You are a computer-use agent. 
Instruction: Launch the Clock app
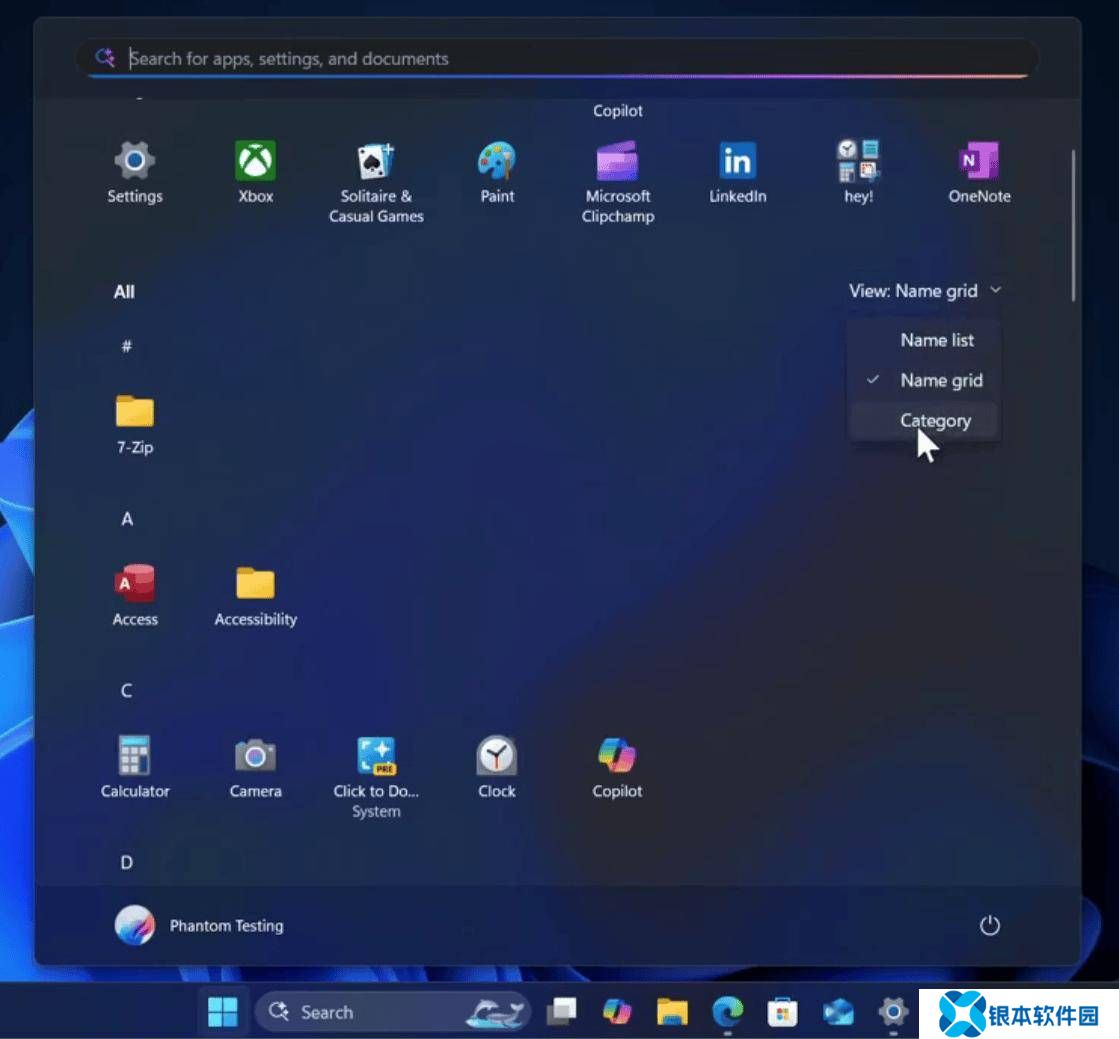497,768
